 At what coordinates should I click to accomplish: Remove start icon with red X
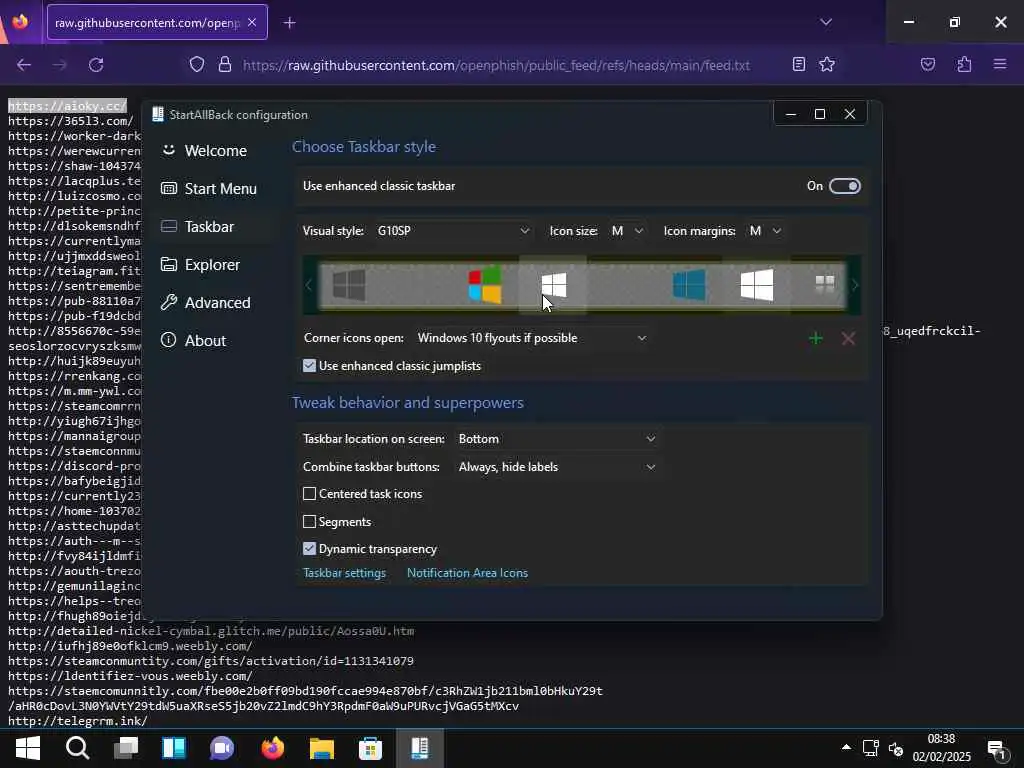[x=848, y=338]
